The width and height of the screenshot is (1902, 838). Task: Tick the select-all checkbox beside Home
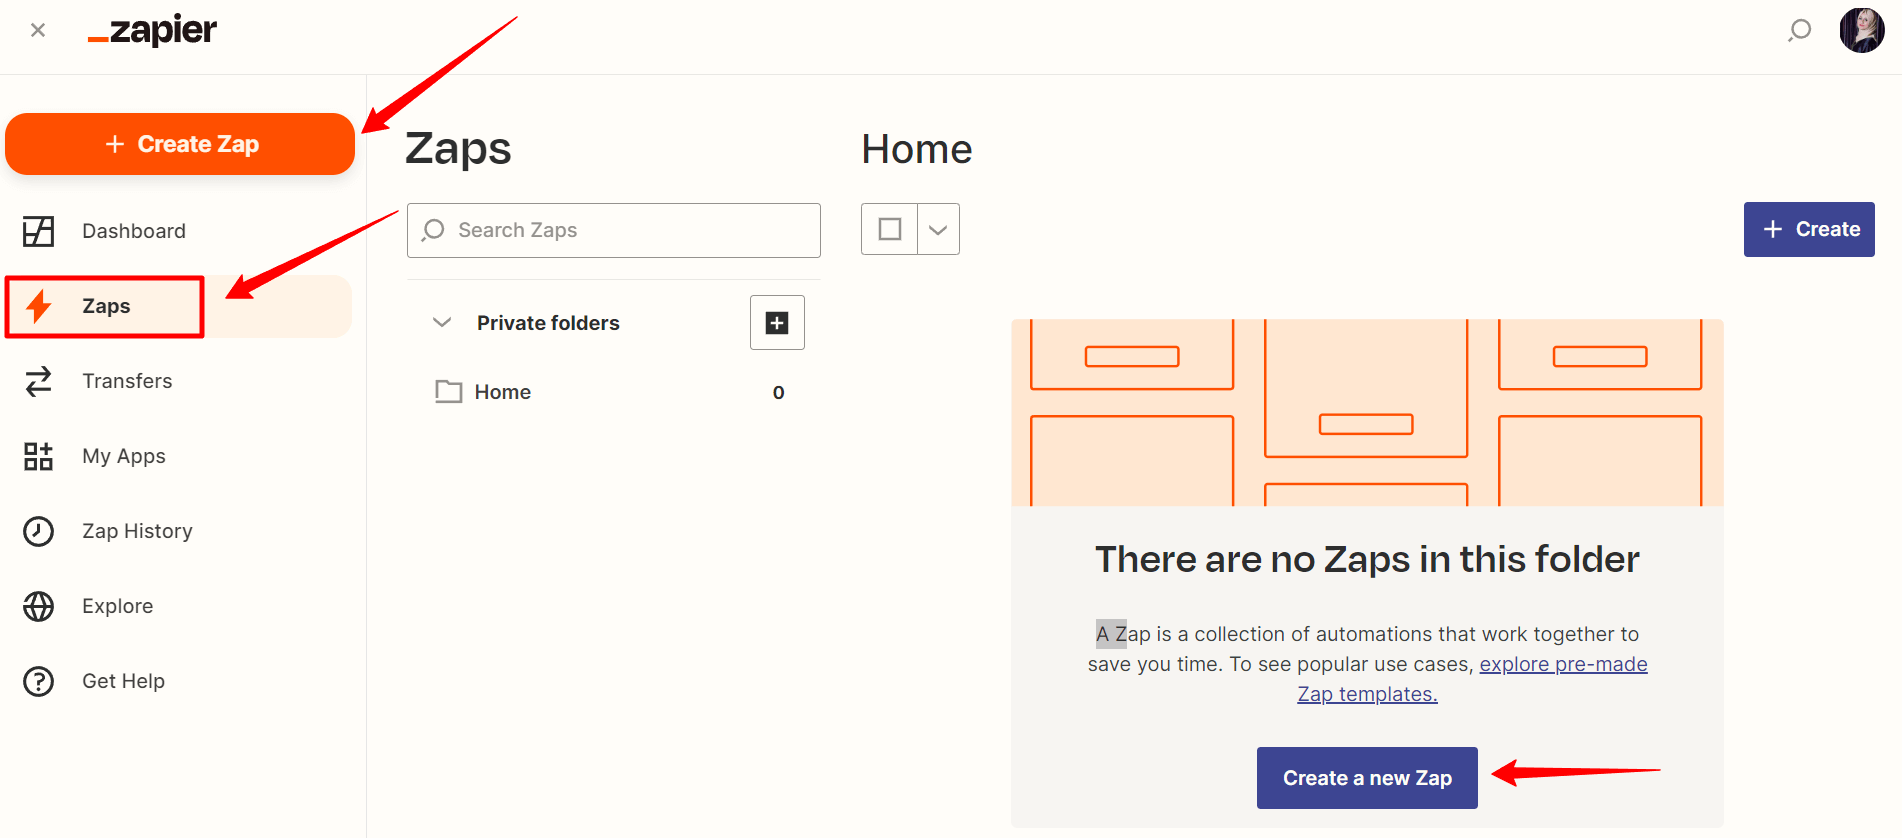pyautogui.click(x=889, y=229)
